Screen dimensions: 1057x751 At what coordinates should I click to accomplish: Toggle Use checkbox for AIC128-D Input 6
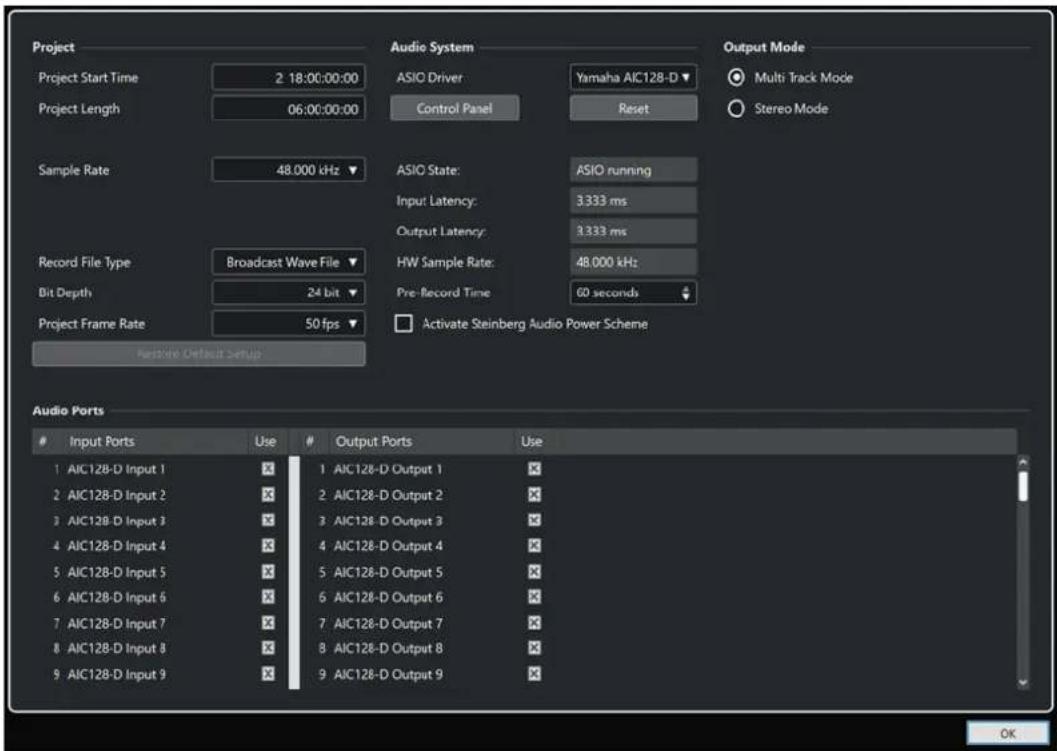[268, 597]
